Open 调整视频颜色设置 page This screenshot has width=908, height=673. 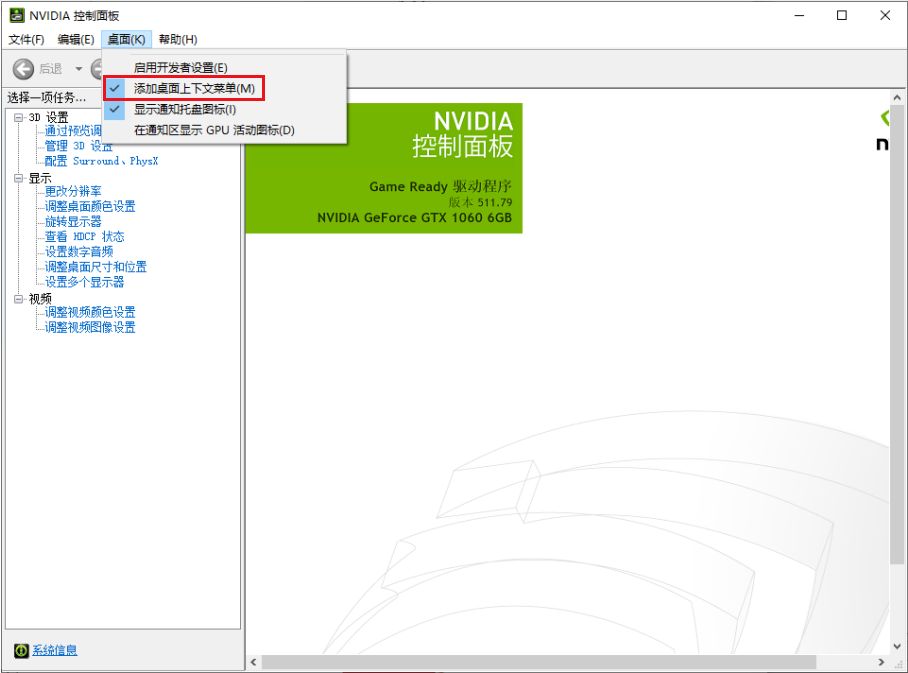pyautogui.click(x=90, y=312)
